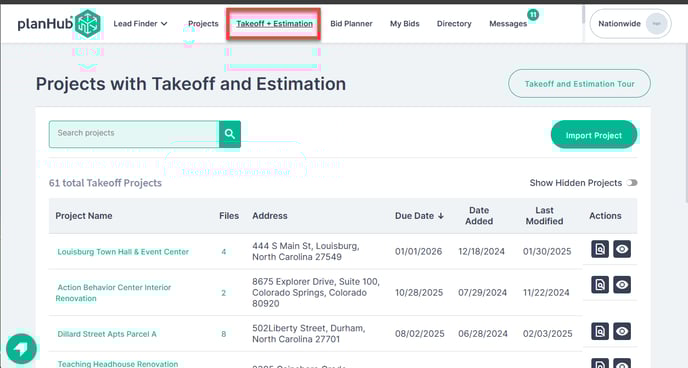Click the Import Project button
Viewport: 688px width, 368px height.
tap(594, 136)
